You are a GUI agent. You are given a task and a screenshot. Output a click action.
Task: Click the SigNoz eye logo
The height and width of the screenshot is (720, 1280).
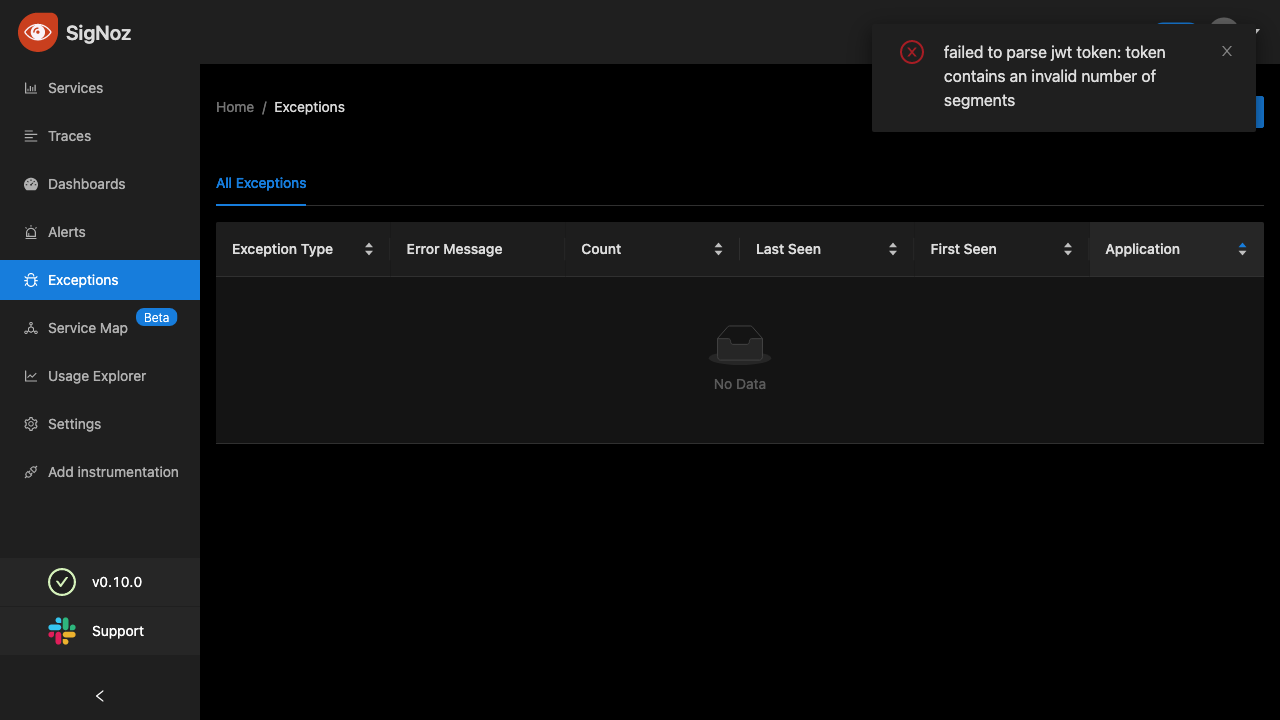38,32
